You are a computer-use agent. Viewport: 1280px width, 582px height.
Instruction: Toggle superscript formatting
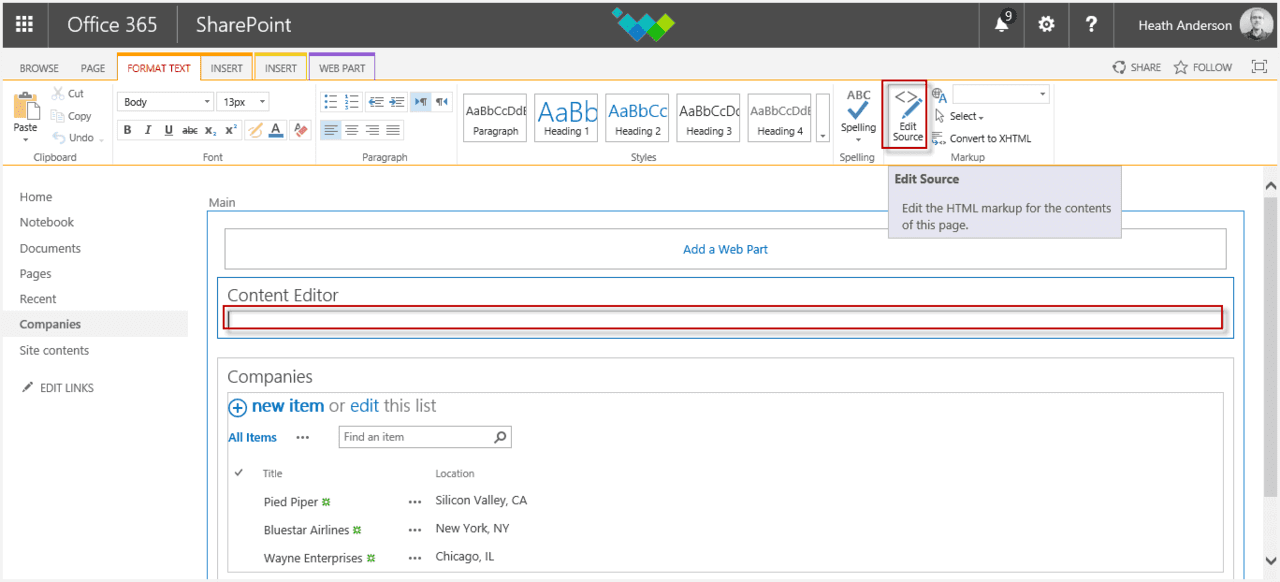pyautogui.click(x=230, y=130)
